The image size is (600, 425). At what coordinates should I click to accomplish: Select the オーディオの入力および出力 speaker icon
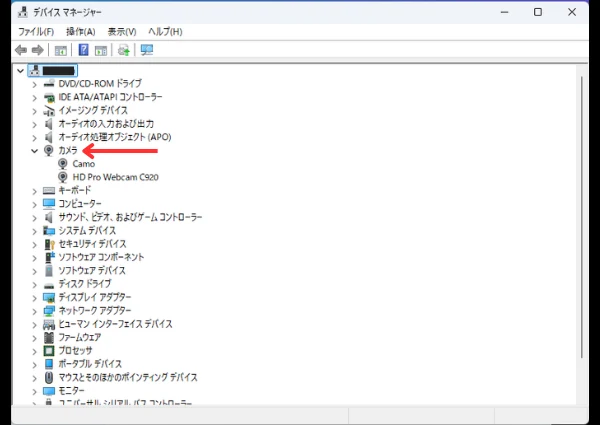click(x=49, y=124)
